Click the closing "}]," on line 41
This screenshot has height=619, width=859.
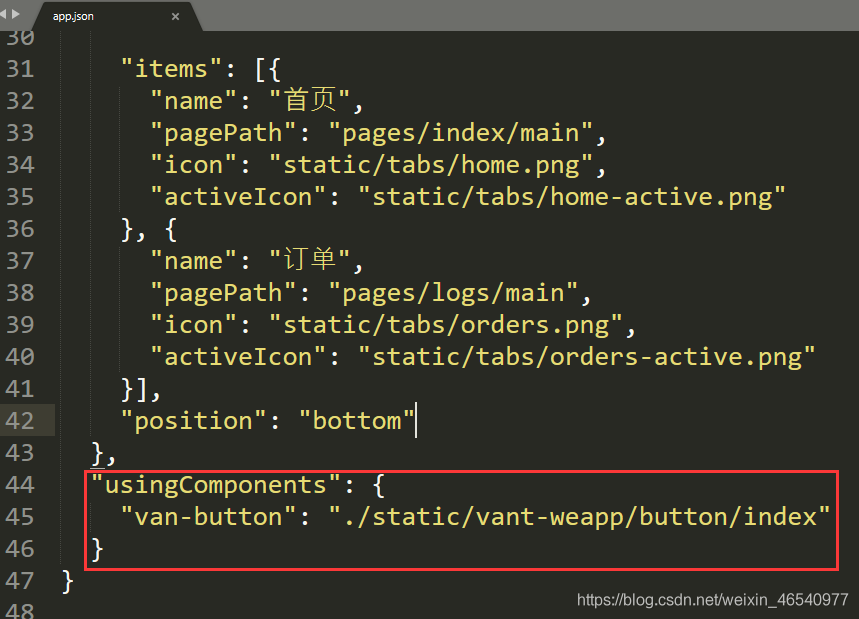pos(141,390)
